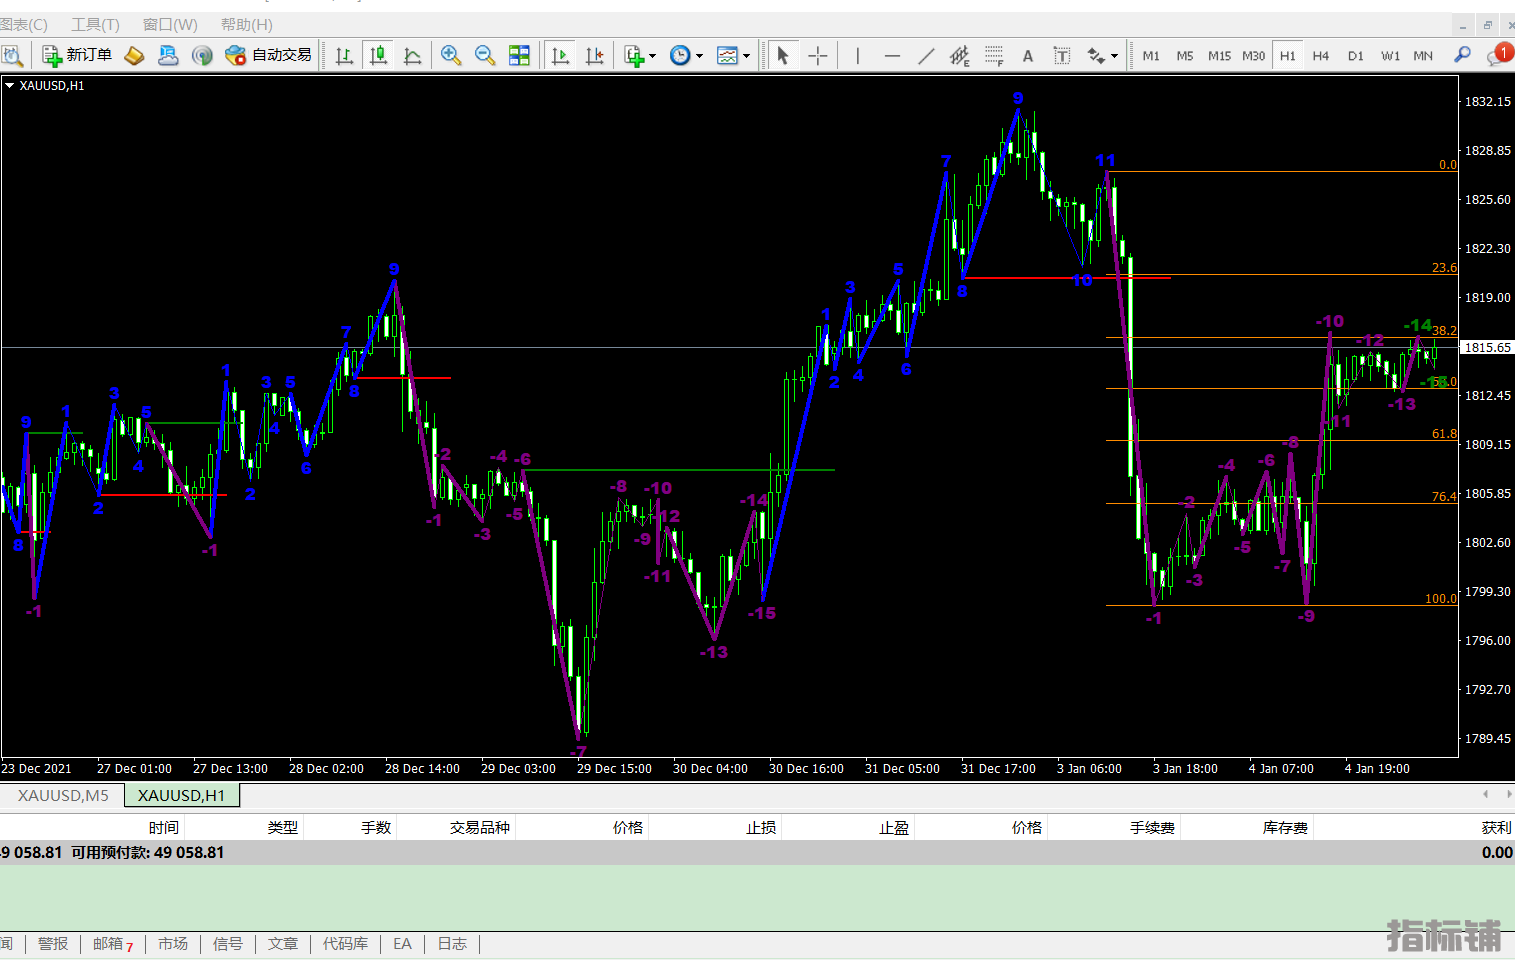The image size is (1515, 960).
Task: Select the horizontal line drawing tool
Action: tap(892, 55)
